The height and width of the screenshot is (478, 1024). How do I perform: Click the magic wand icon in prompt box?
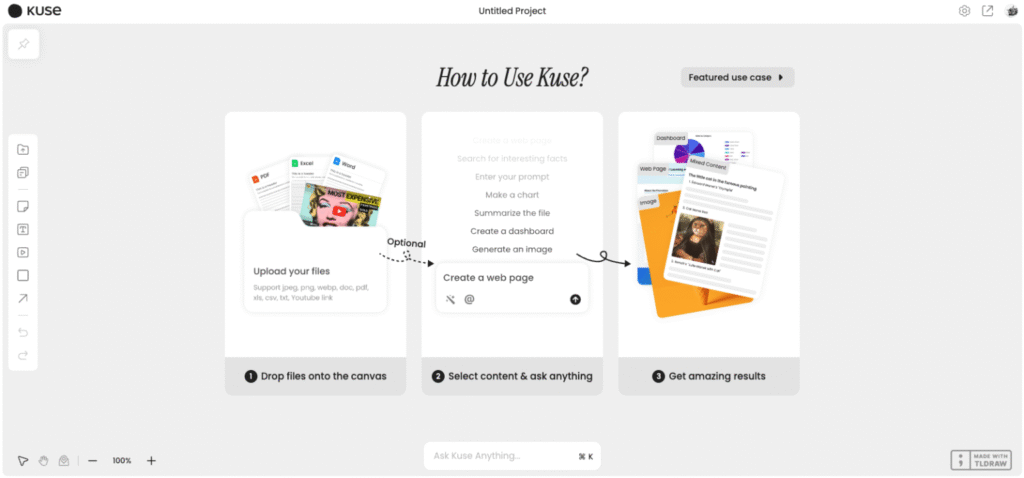pyautogui.click(x=450, y=299)
